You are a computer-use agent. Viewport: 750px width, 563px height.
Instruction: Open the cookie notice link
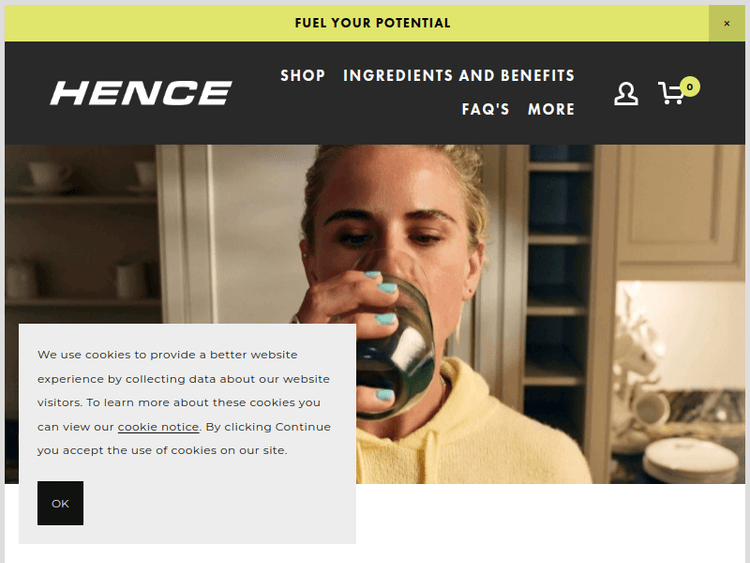[x=158, y=427]
